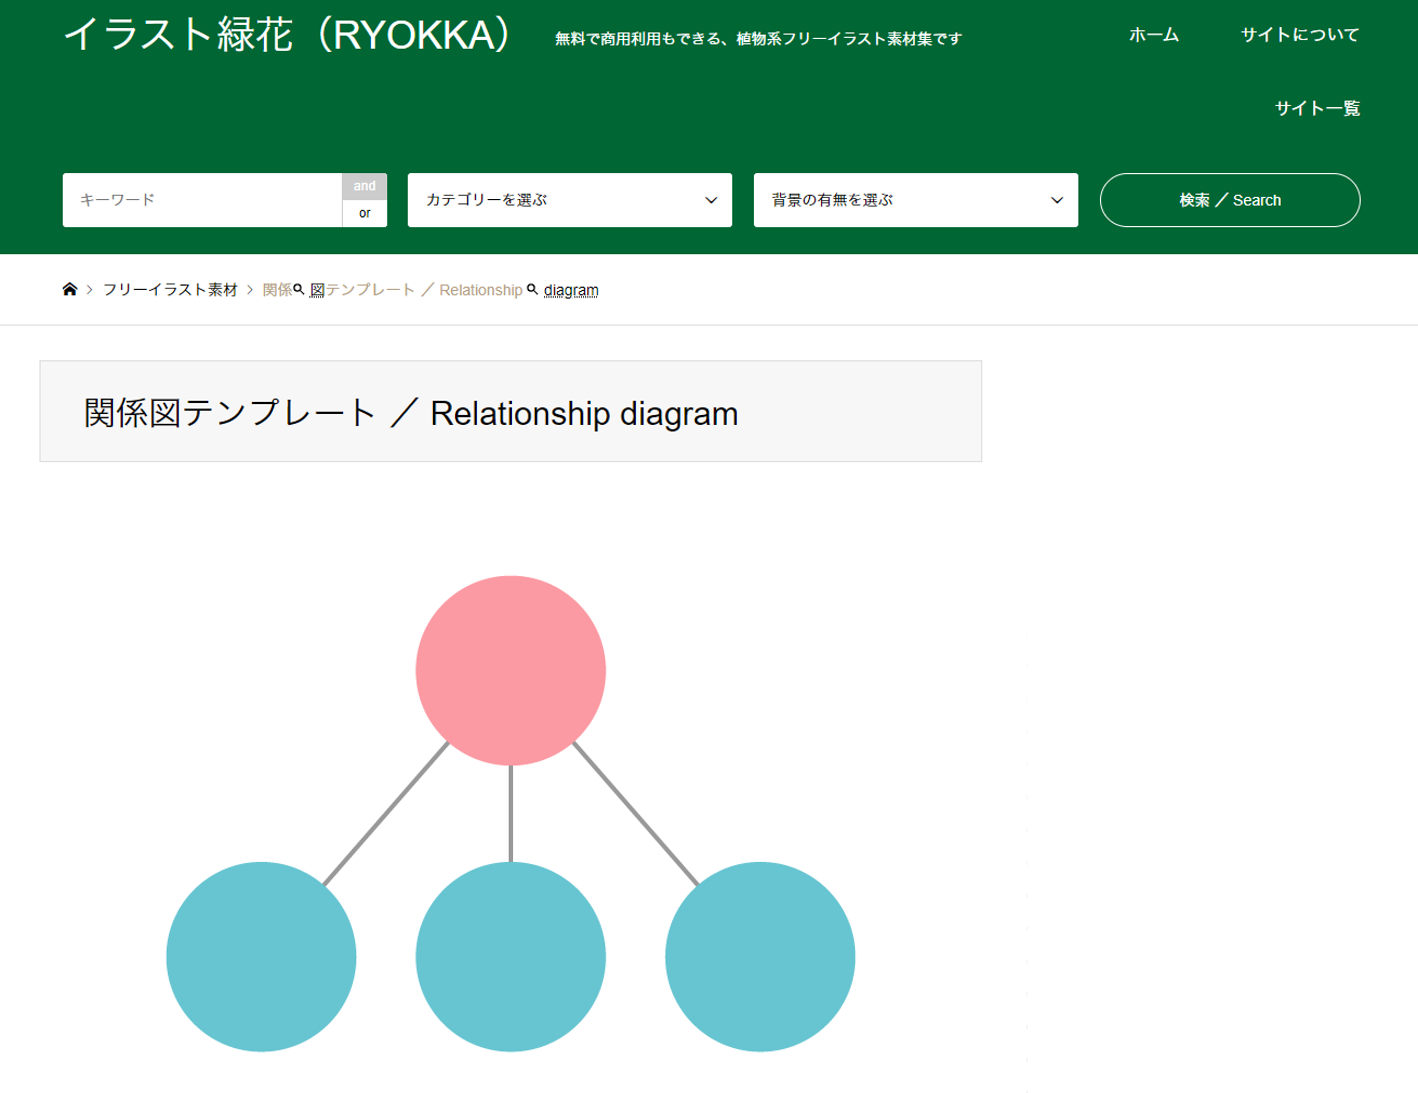Image resolution: width=1418 pixels, height=1093 pixels.
Task: Expand the 背景の有無を選ぶ dropdown
Action: [x=916, y=200]
